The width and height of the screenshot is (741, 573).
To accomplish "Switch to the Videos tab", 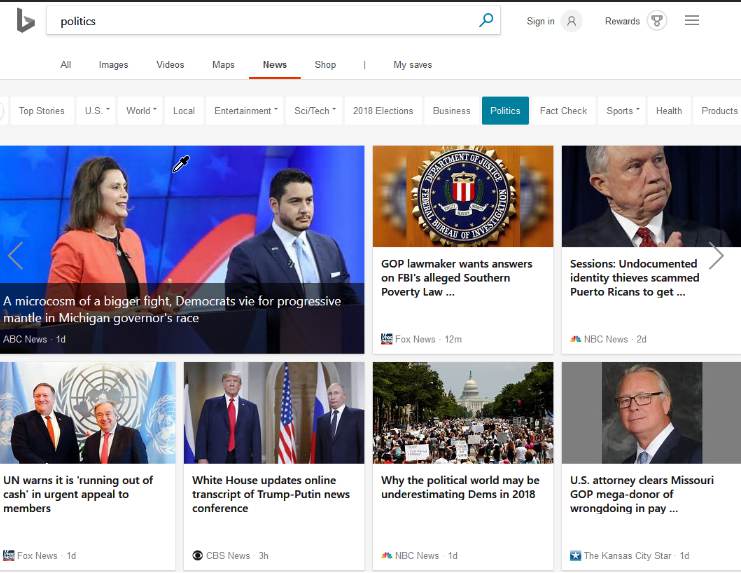I will coord(170,65).
